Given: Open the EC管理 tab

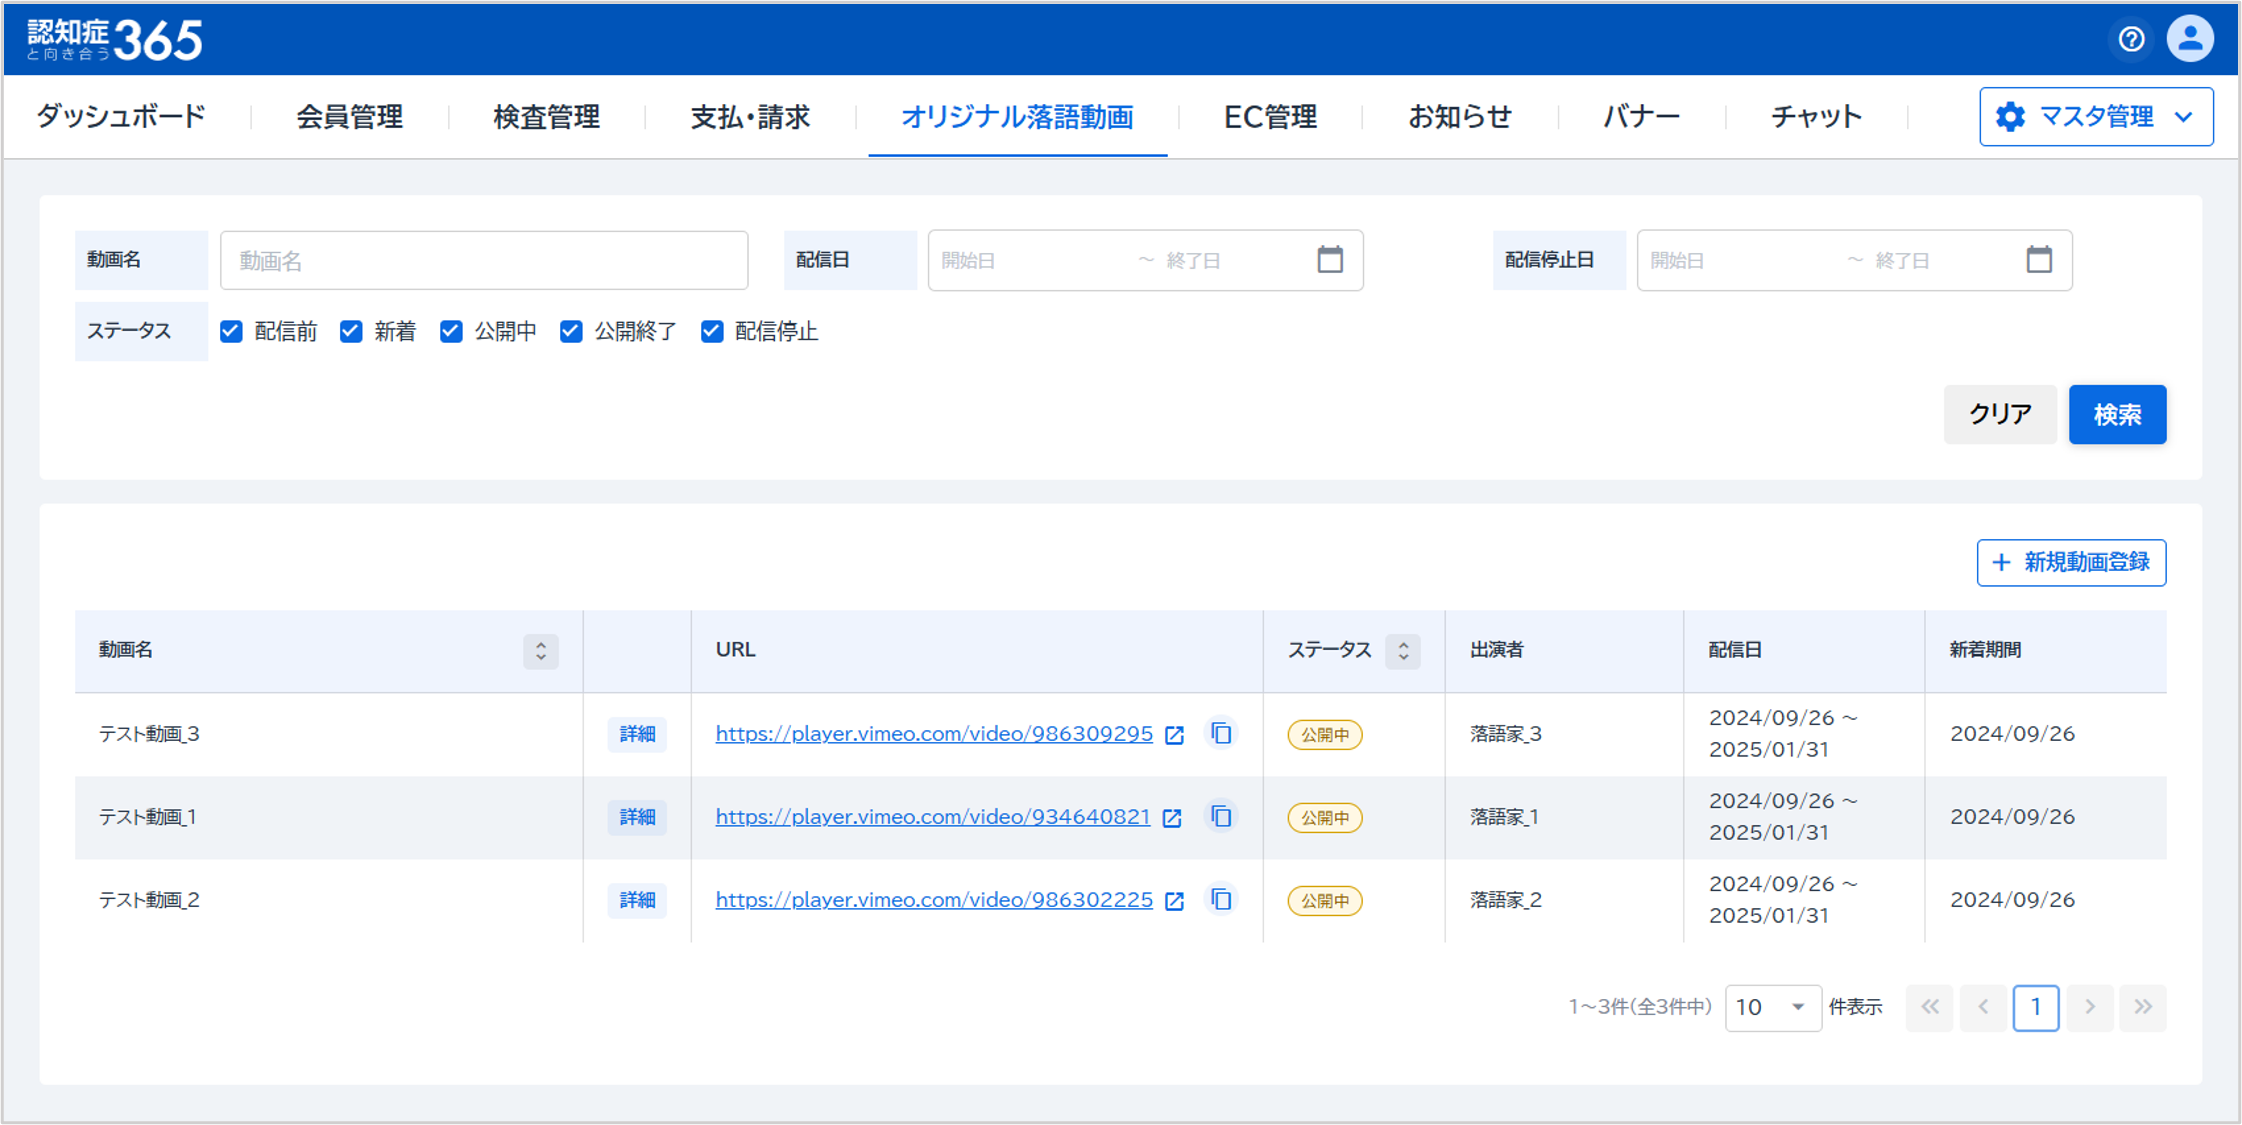Looking at the screenshot, I should [1270, 117].
